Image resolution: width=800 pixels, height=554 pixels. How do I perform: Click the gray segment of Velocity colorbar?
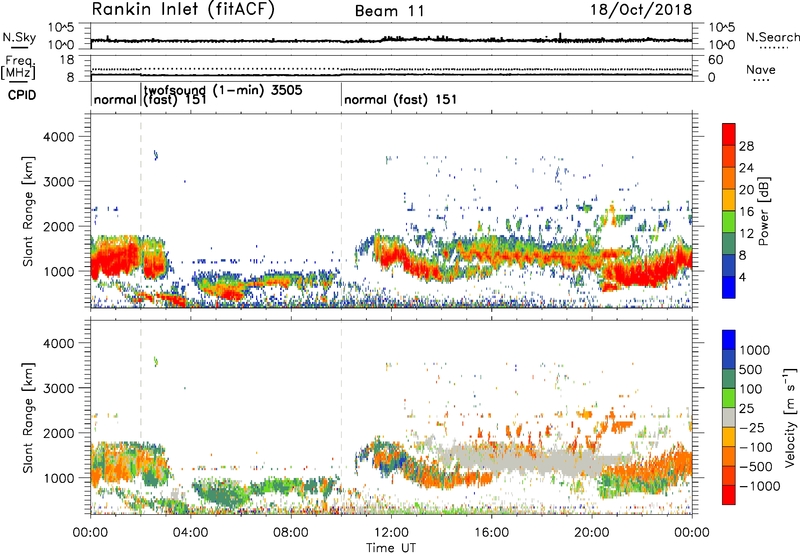click(x=729, y=417)
